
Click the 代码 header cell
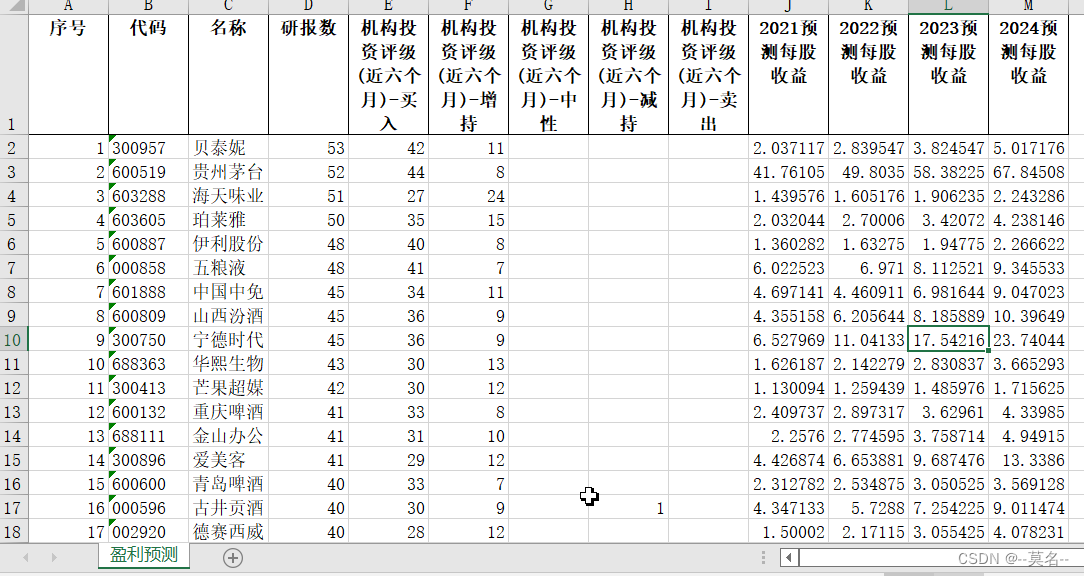coord(149,74)
